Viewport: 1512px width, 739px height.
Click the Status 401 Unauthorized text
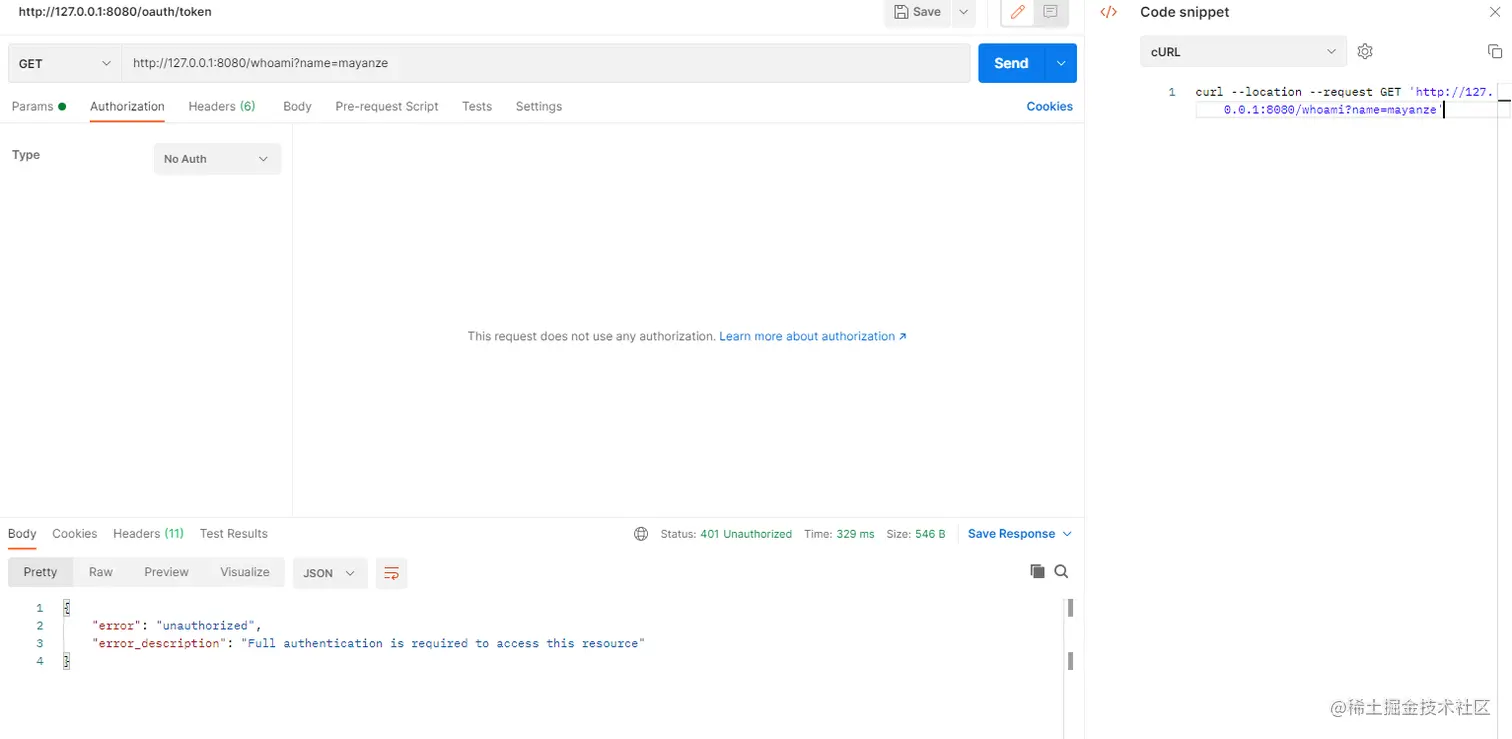point(726,534)
